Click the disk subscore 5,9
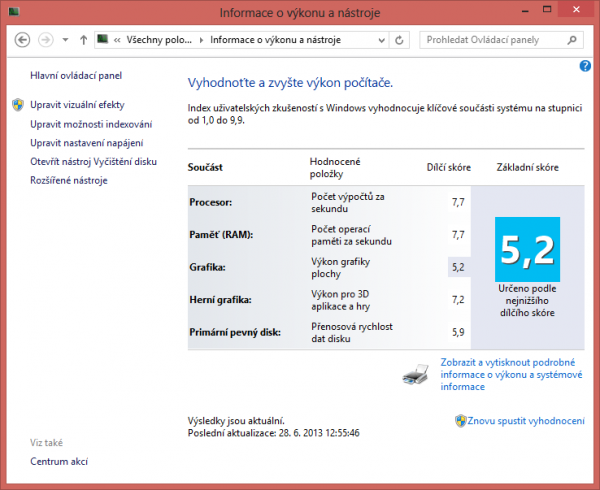This screenshot has width=600, height=490. click(458, 332)
